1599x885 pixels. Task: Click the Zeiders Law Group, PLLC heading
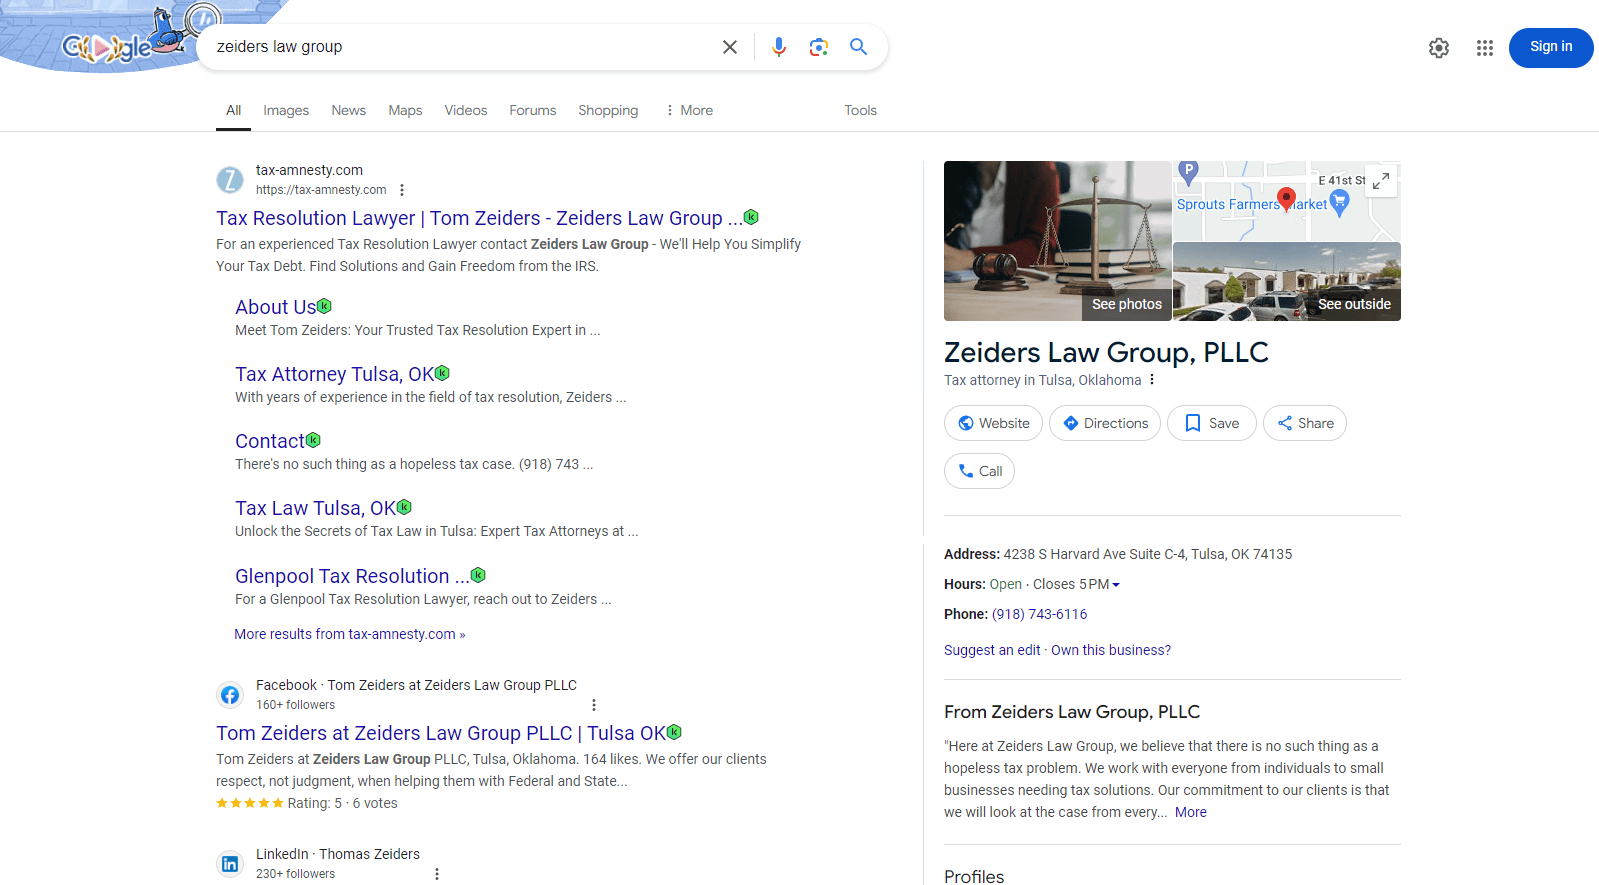click(x=1106, y=352)
